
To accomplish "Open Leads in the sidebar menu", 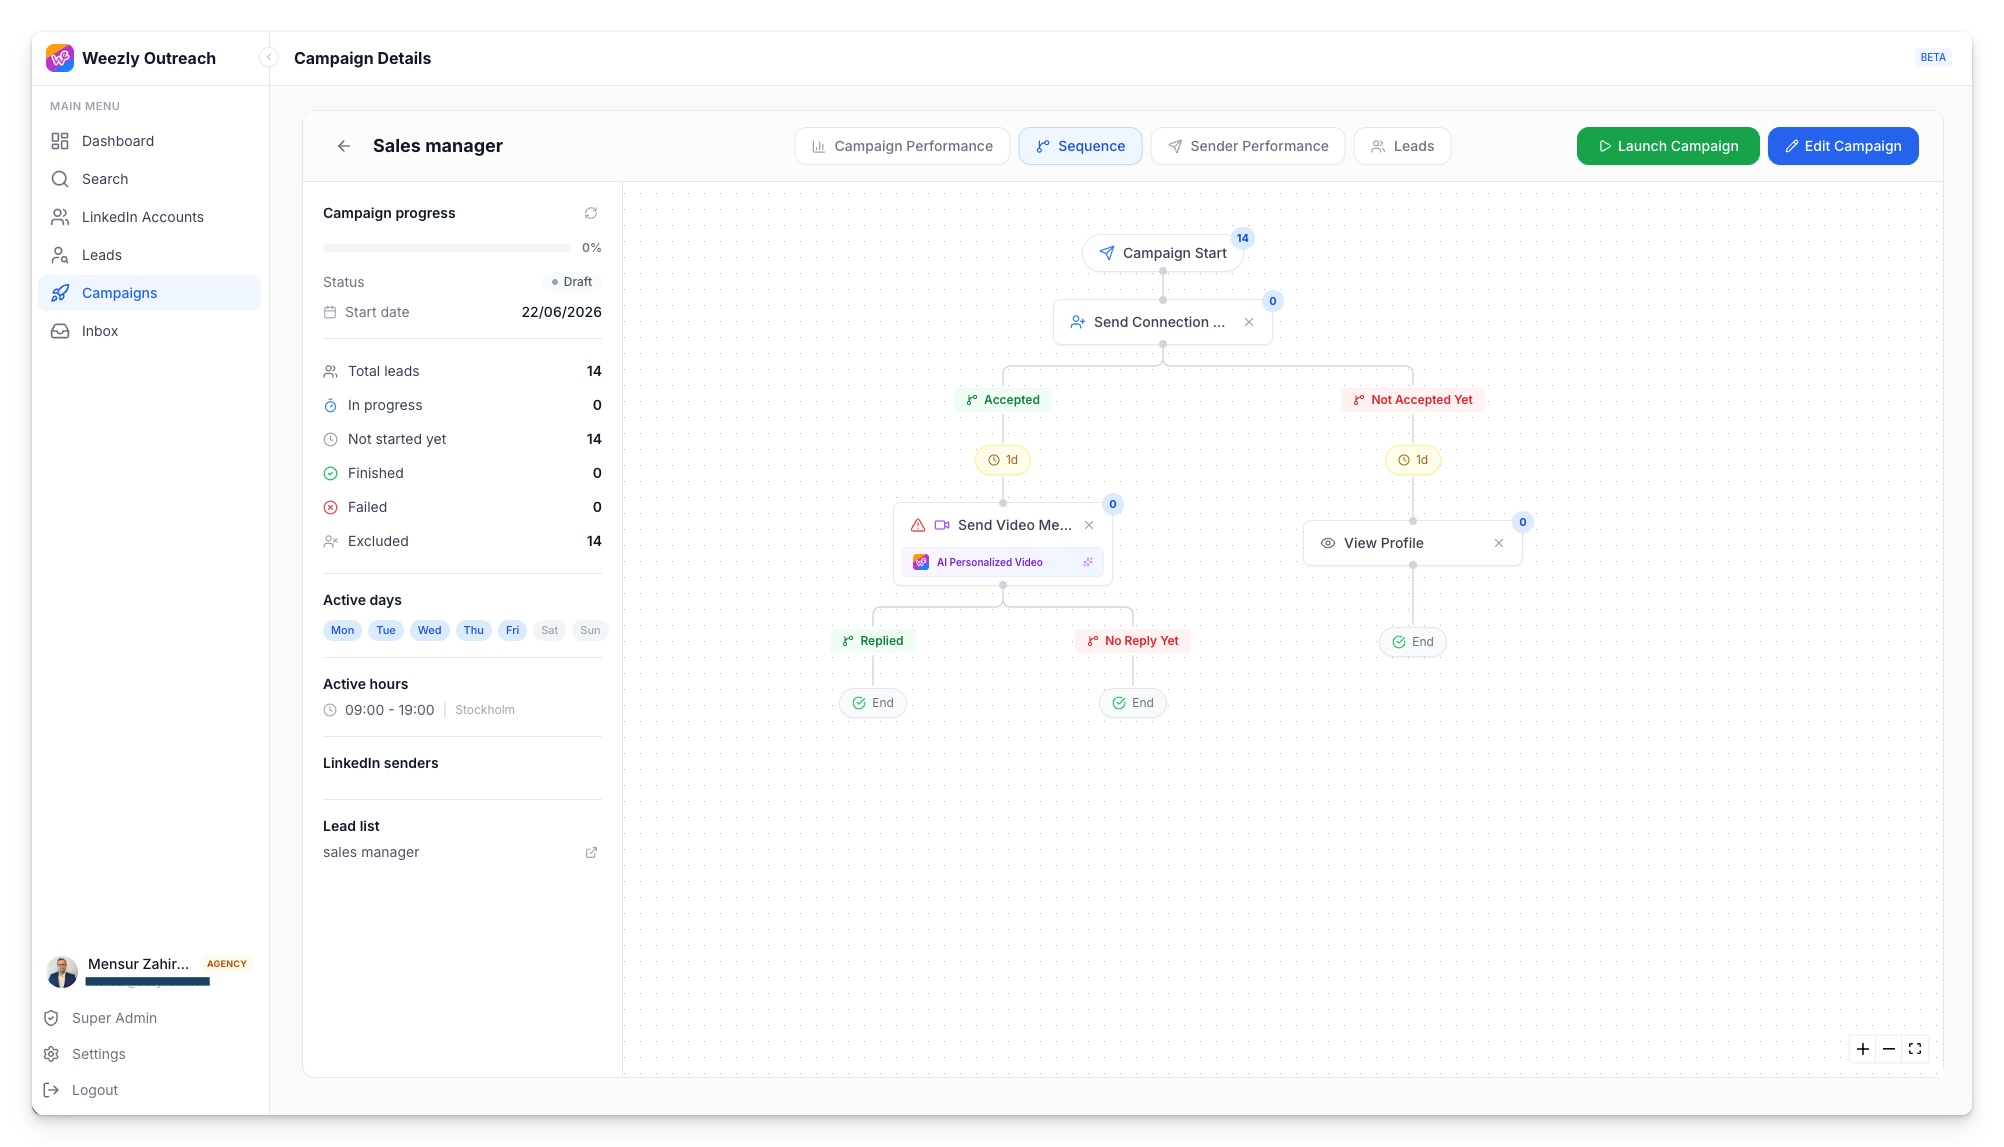I will 149,255.
